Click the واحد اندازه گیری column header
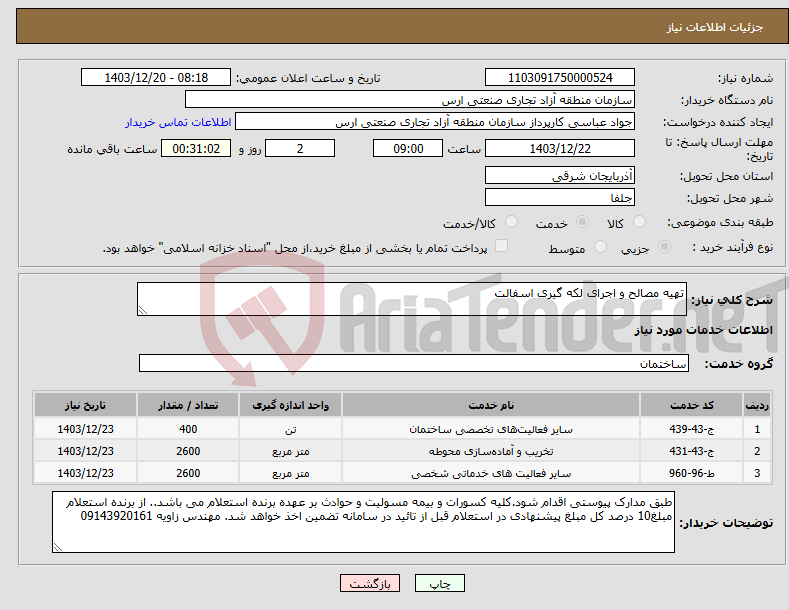 (290, 405)
